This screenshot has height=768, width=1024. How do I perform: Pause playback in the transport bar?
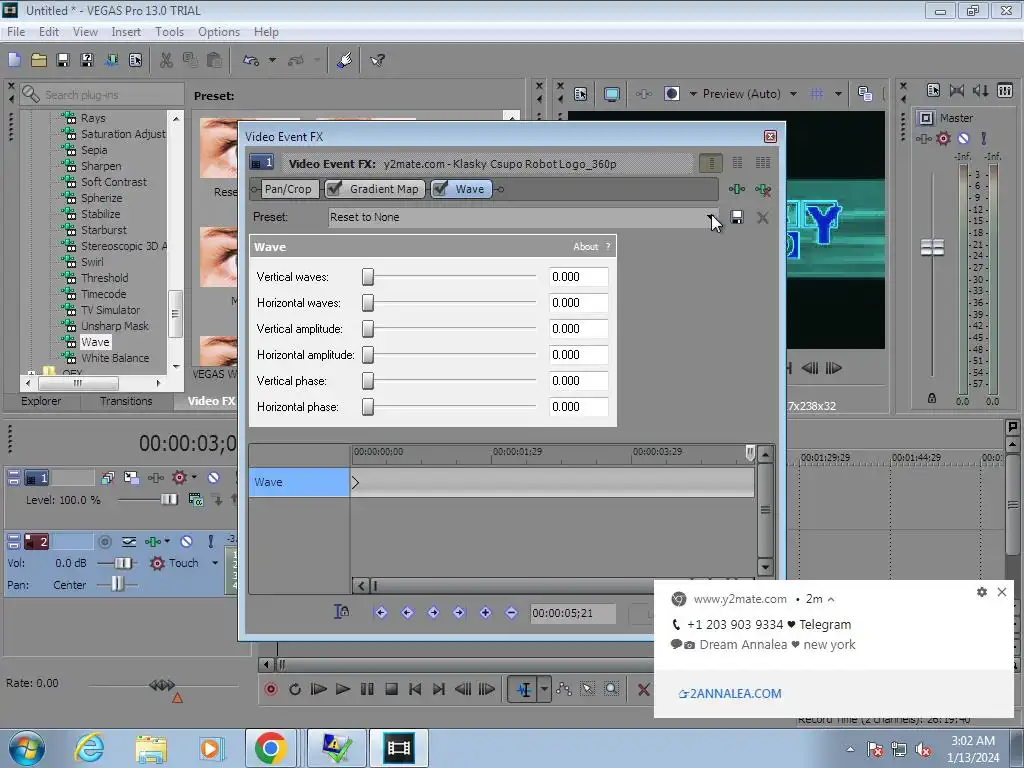367,689
